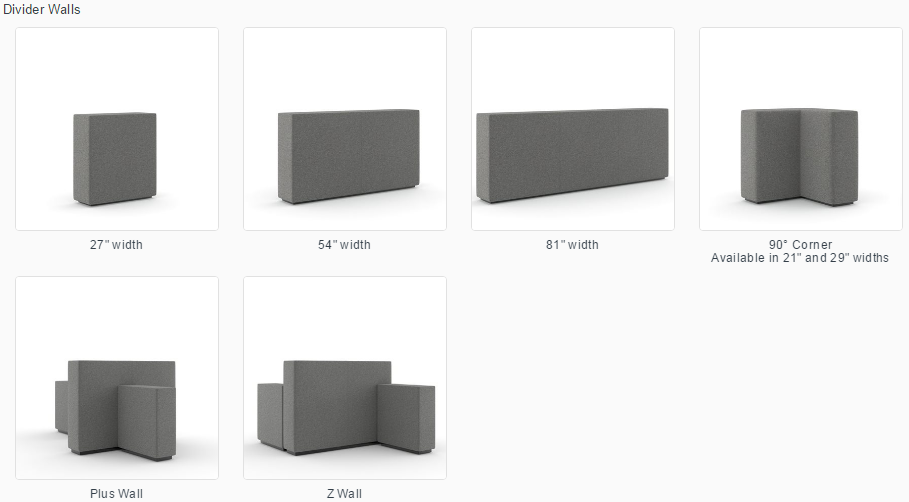Pick the Z Wall product thumbnail
The image size is (909, 502).
point(345,377)
